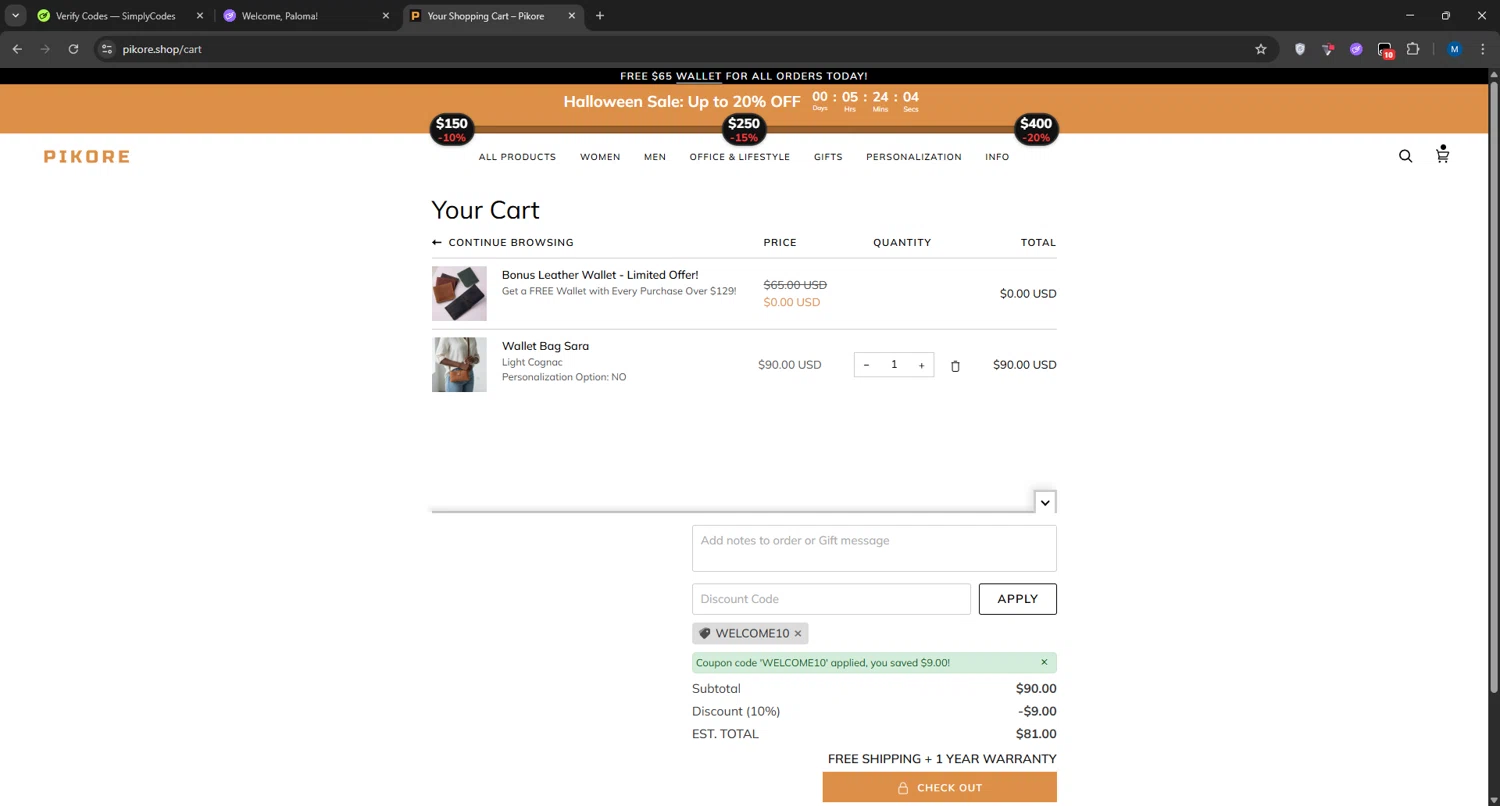The height and width of the screenshot is (806, 1500).
Task: Click the WALLET link in top banner
Action: coord(698,76)
